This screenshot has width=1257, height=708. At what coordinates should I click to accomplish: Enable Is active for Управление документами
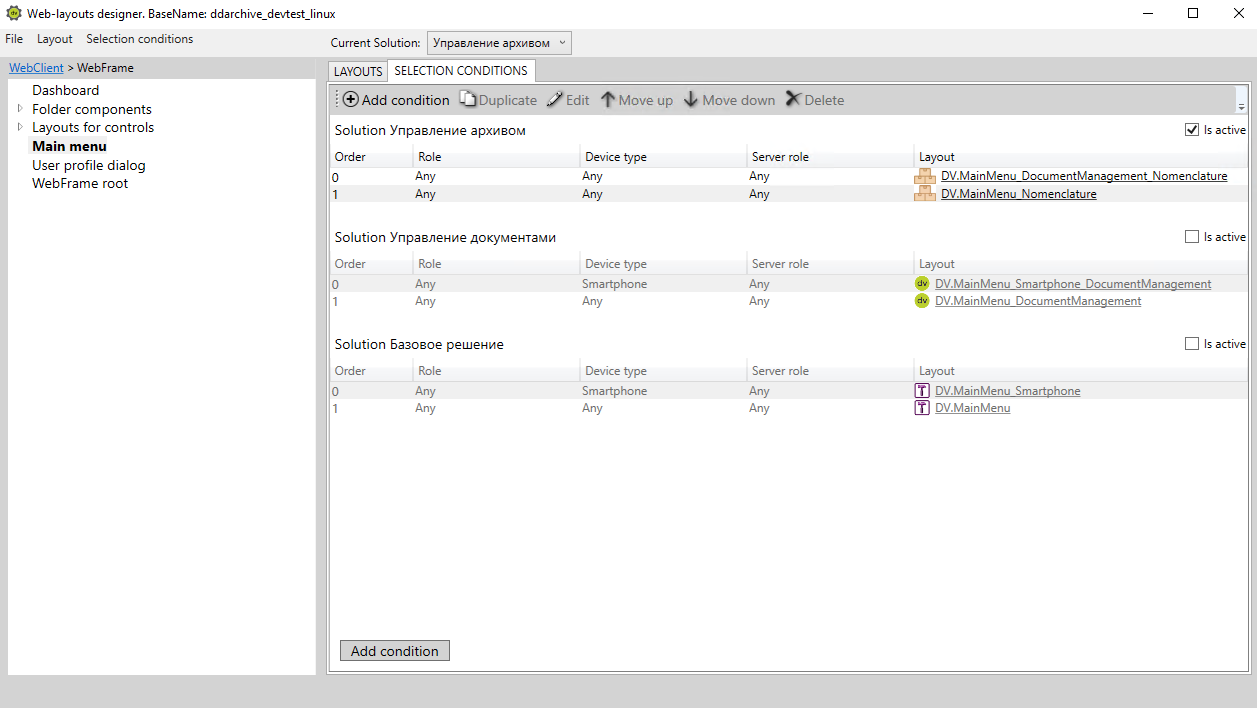(1191, 237)
